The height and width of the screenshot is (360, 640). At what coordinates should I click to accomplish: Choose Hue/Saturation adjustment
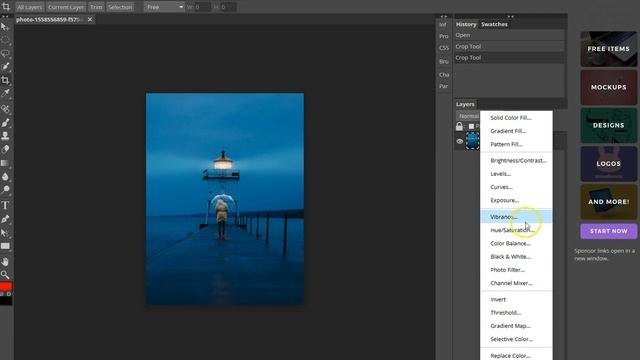tap(516, 230)
